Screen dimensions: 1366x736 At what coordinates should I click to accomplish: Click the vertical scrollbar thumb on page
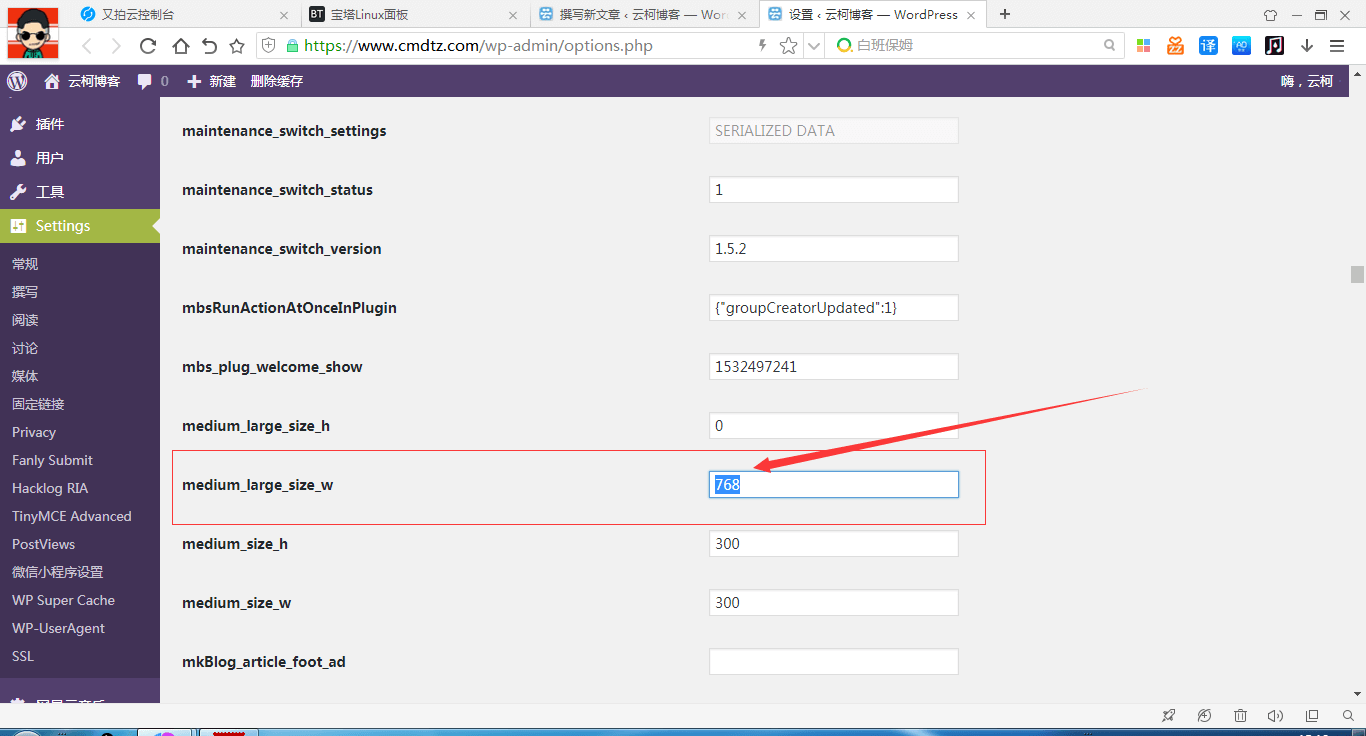click(x=1357, y=275)
